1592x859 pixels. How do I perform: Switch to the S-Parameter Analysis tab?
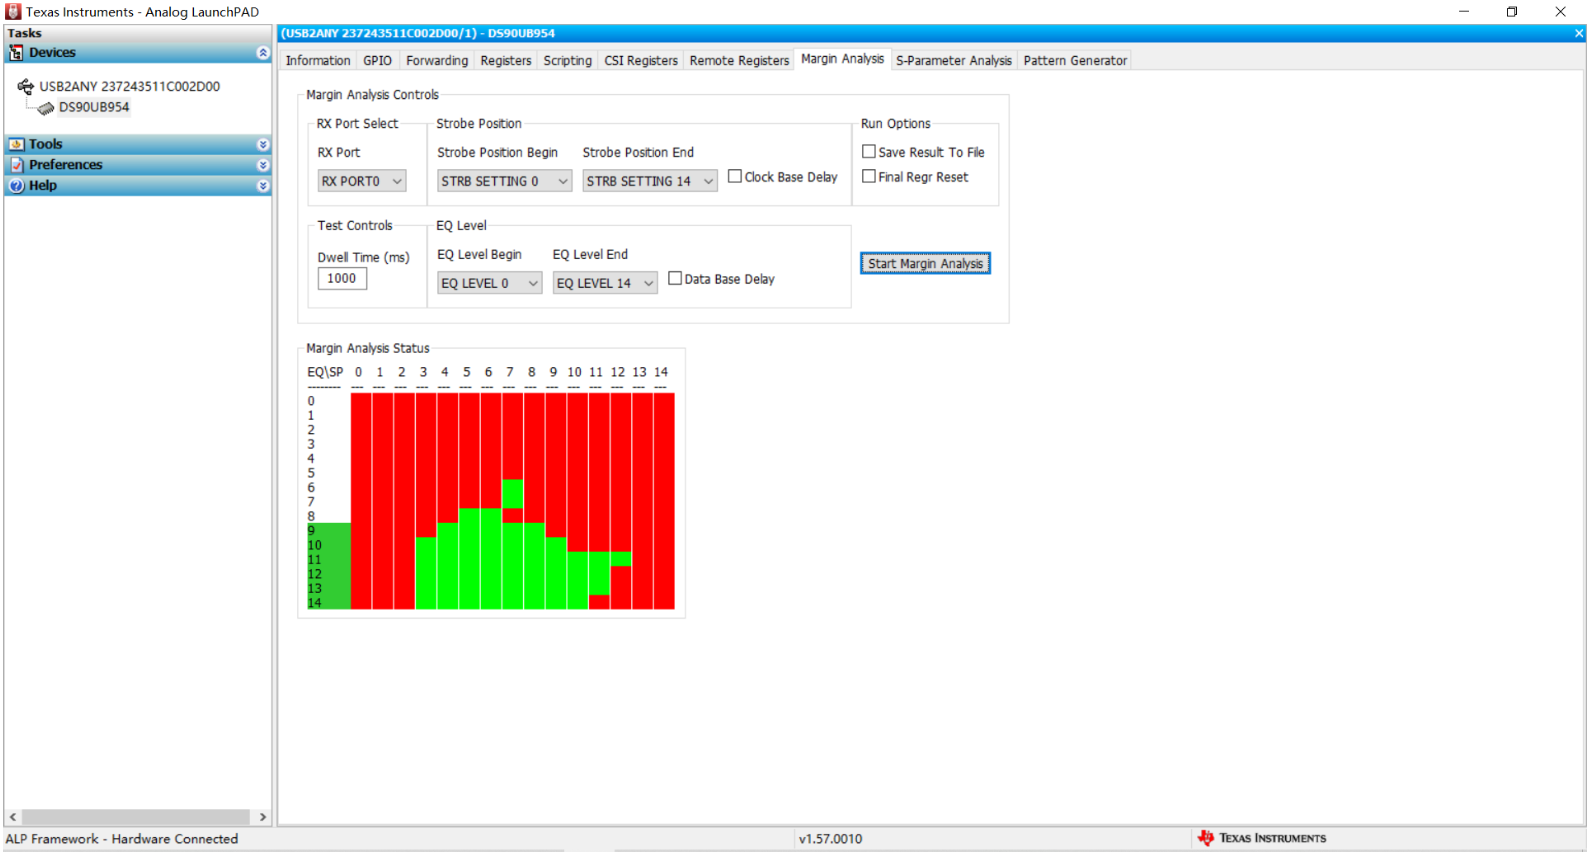coord(954,61)
